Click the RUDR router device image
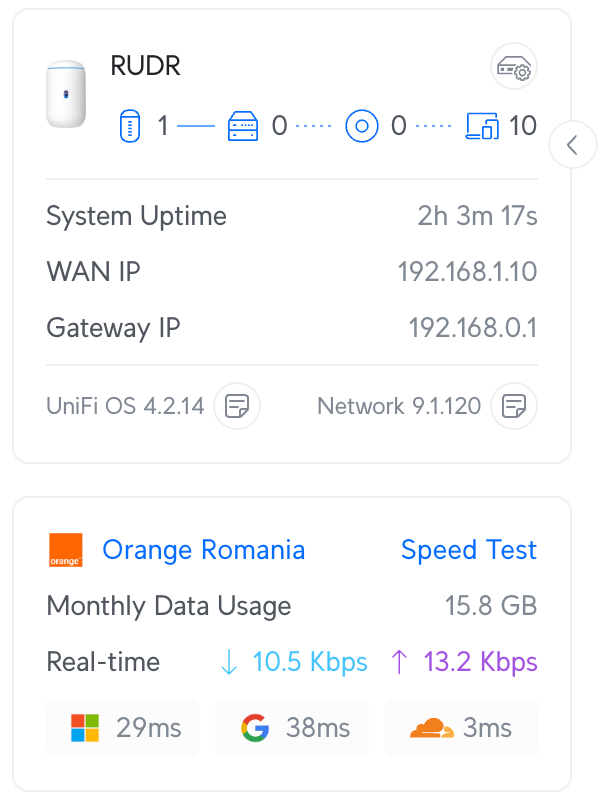Screen dimensions: 600x806 click(67, 93)
